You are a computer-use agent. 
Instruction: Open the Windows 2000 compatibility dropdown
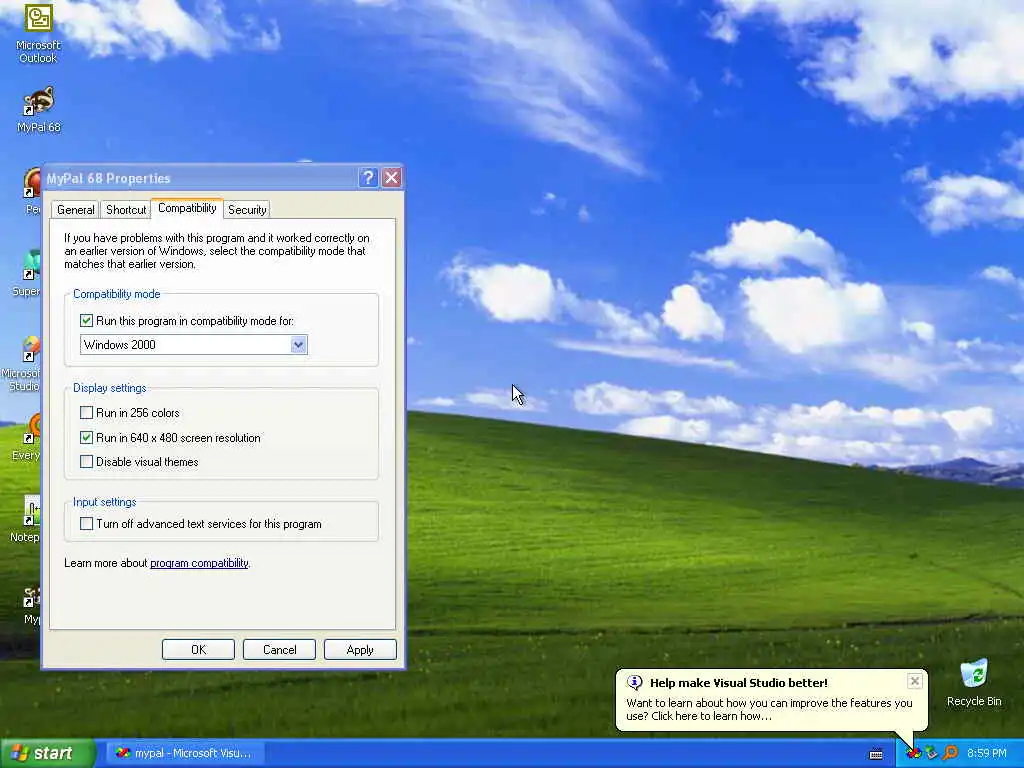(x=298, y=345)
